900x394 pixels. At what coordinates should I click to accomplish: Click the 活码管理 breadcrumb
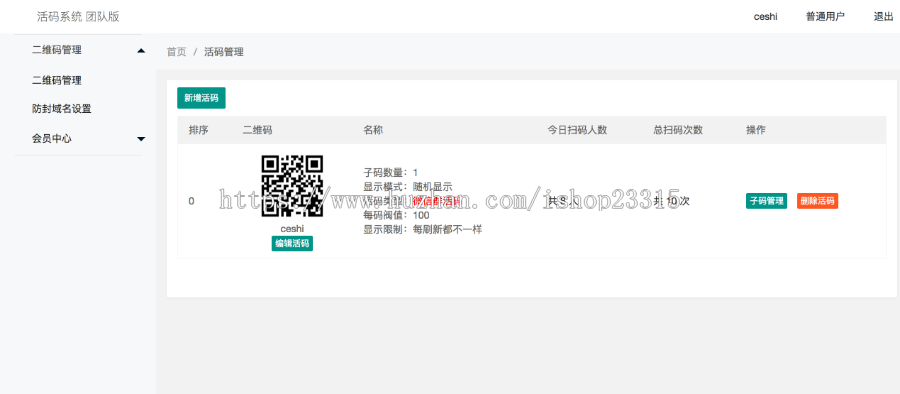(224, 52)
